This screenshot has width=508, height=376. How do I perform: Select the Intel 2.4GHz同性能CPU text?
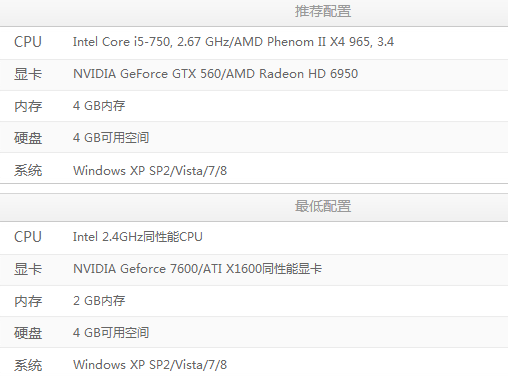pos(138,237)
